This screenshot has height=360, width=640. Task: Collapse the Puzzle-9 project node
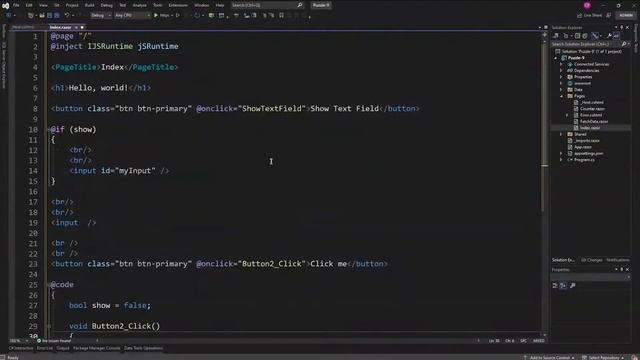pyautogui.click(x=556, y=58)
